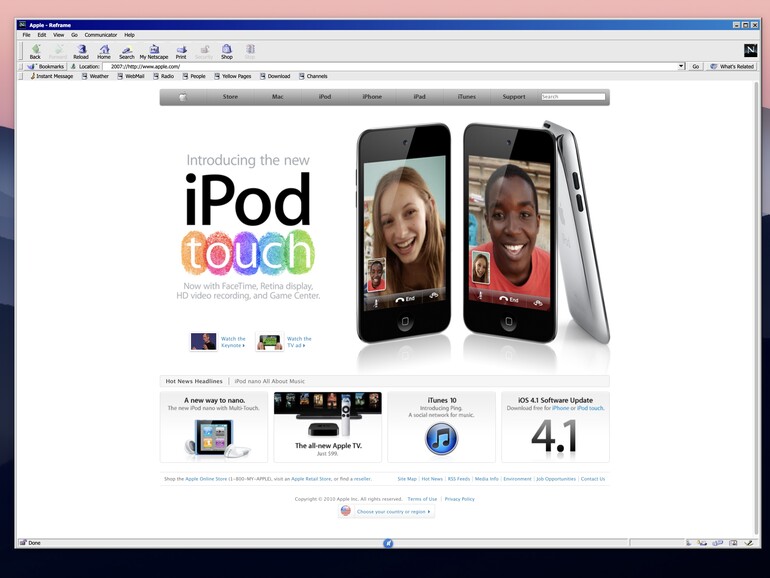Print the page using the toolbar
The width and height of the screenshot is (770, 578).
[181, 52]
